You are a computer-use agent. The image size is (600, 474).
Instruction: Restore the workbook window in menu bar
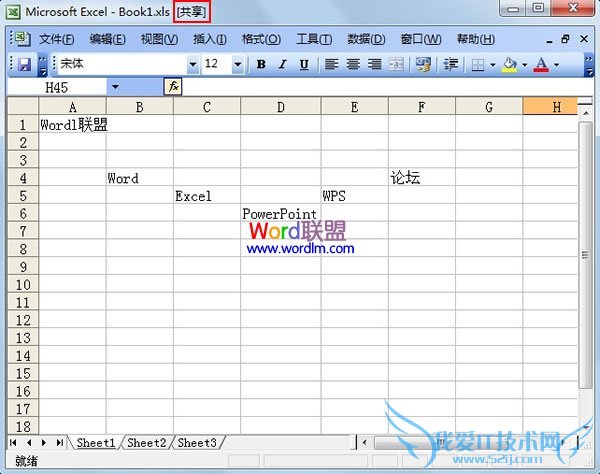(566, 39)
